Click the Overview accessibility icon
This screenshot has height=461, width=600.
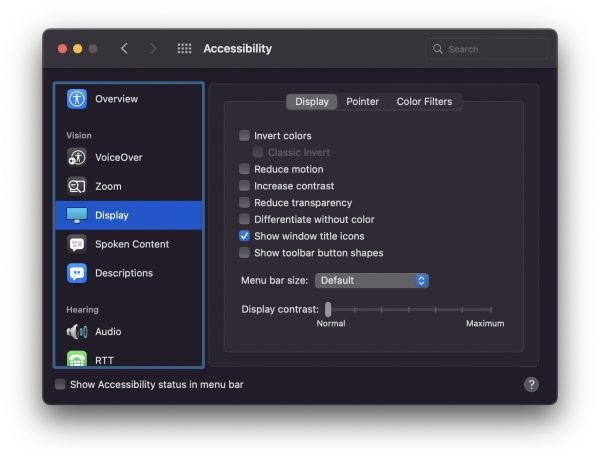click(x=77, y=99)
